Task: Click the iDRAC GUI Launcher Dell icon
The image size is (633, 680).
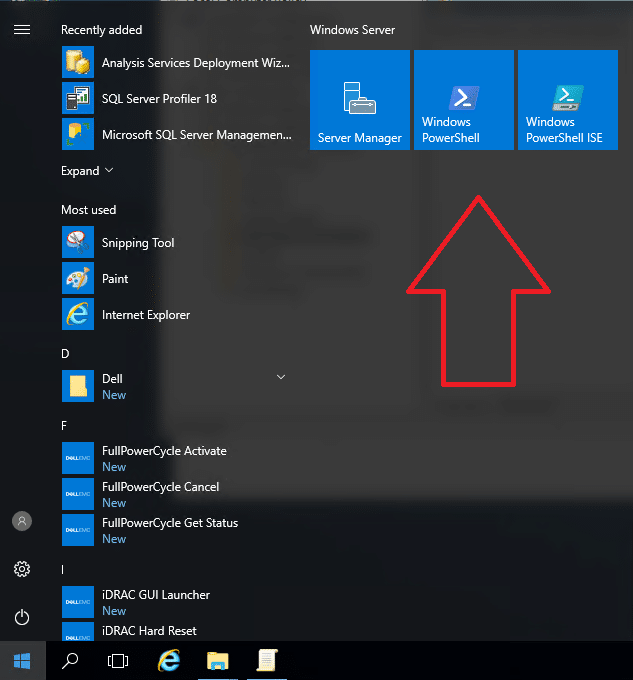Action: click(x=78, y=602)
